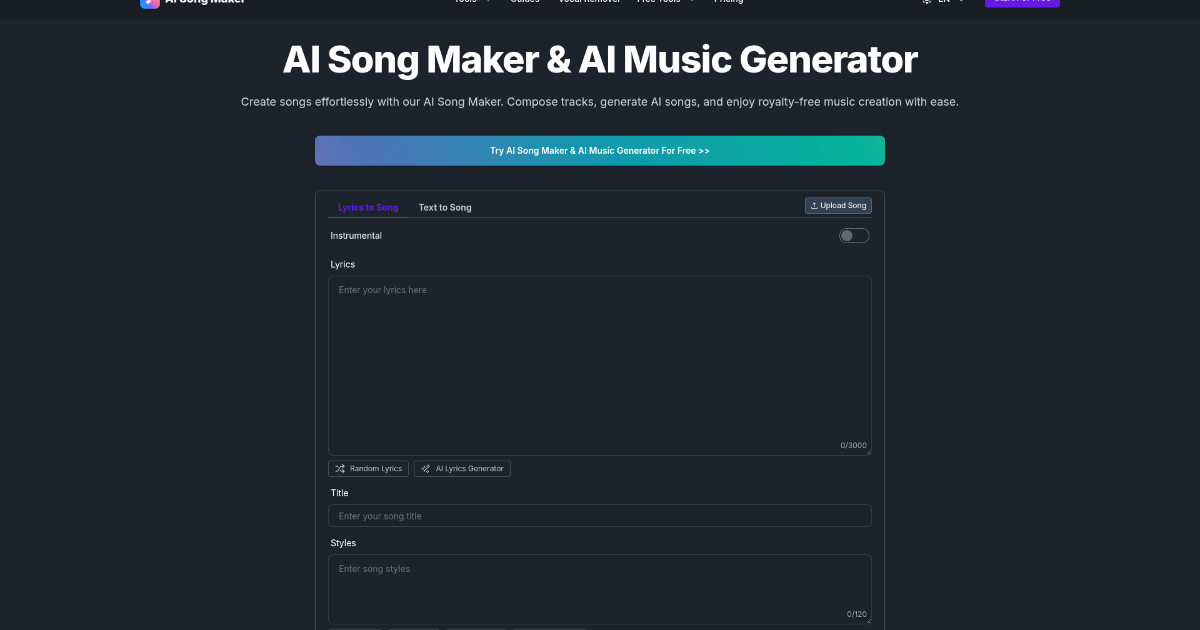Click the shuffle icon in Random Lyrics
Viewport: 1200px width, 630px height.
(340, 468)
